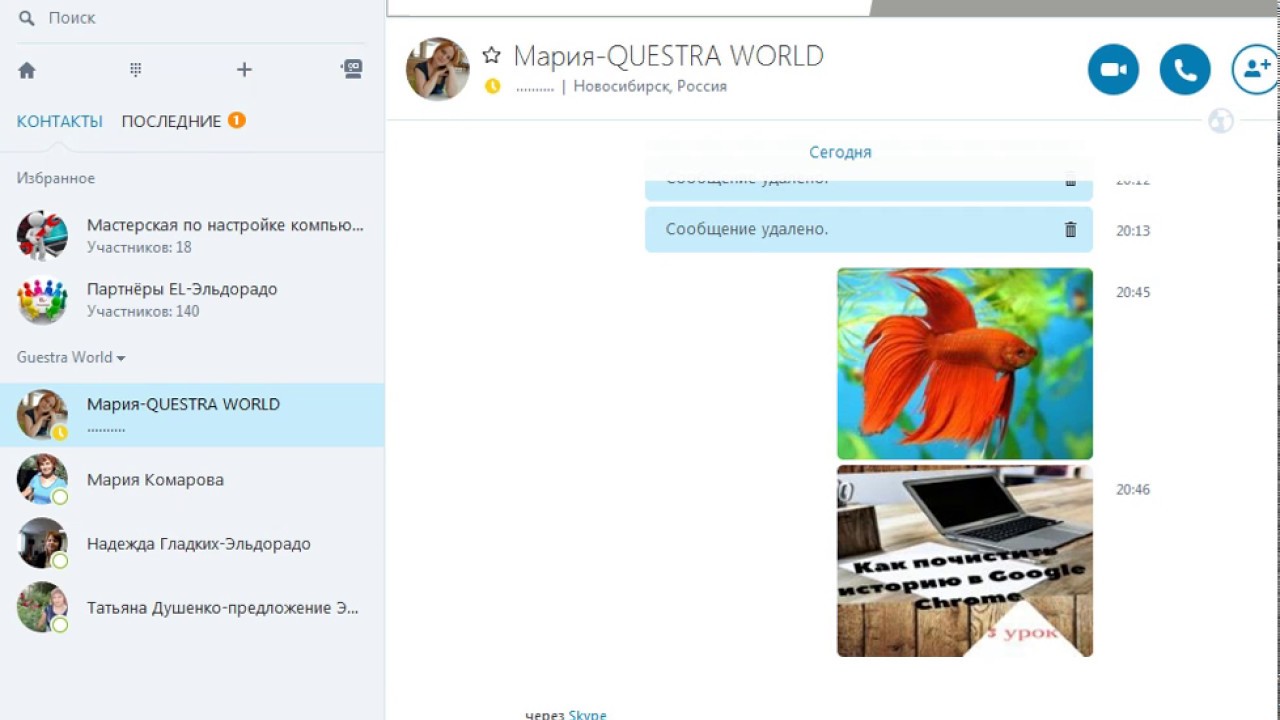The width and height of the screenshot is (1280, 720).
Task: Click the 20:45 timestamp
Action: click(1133, 293)
